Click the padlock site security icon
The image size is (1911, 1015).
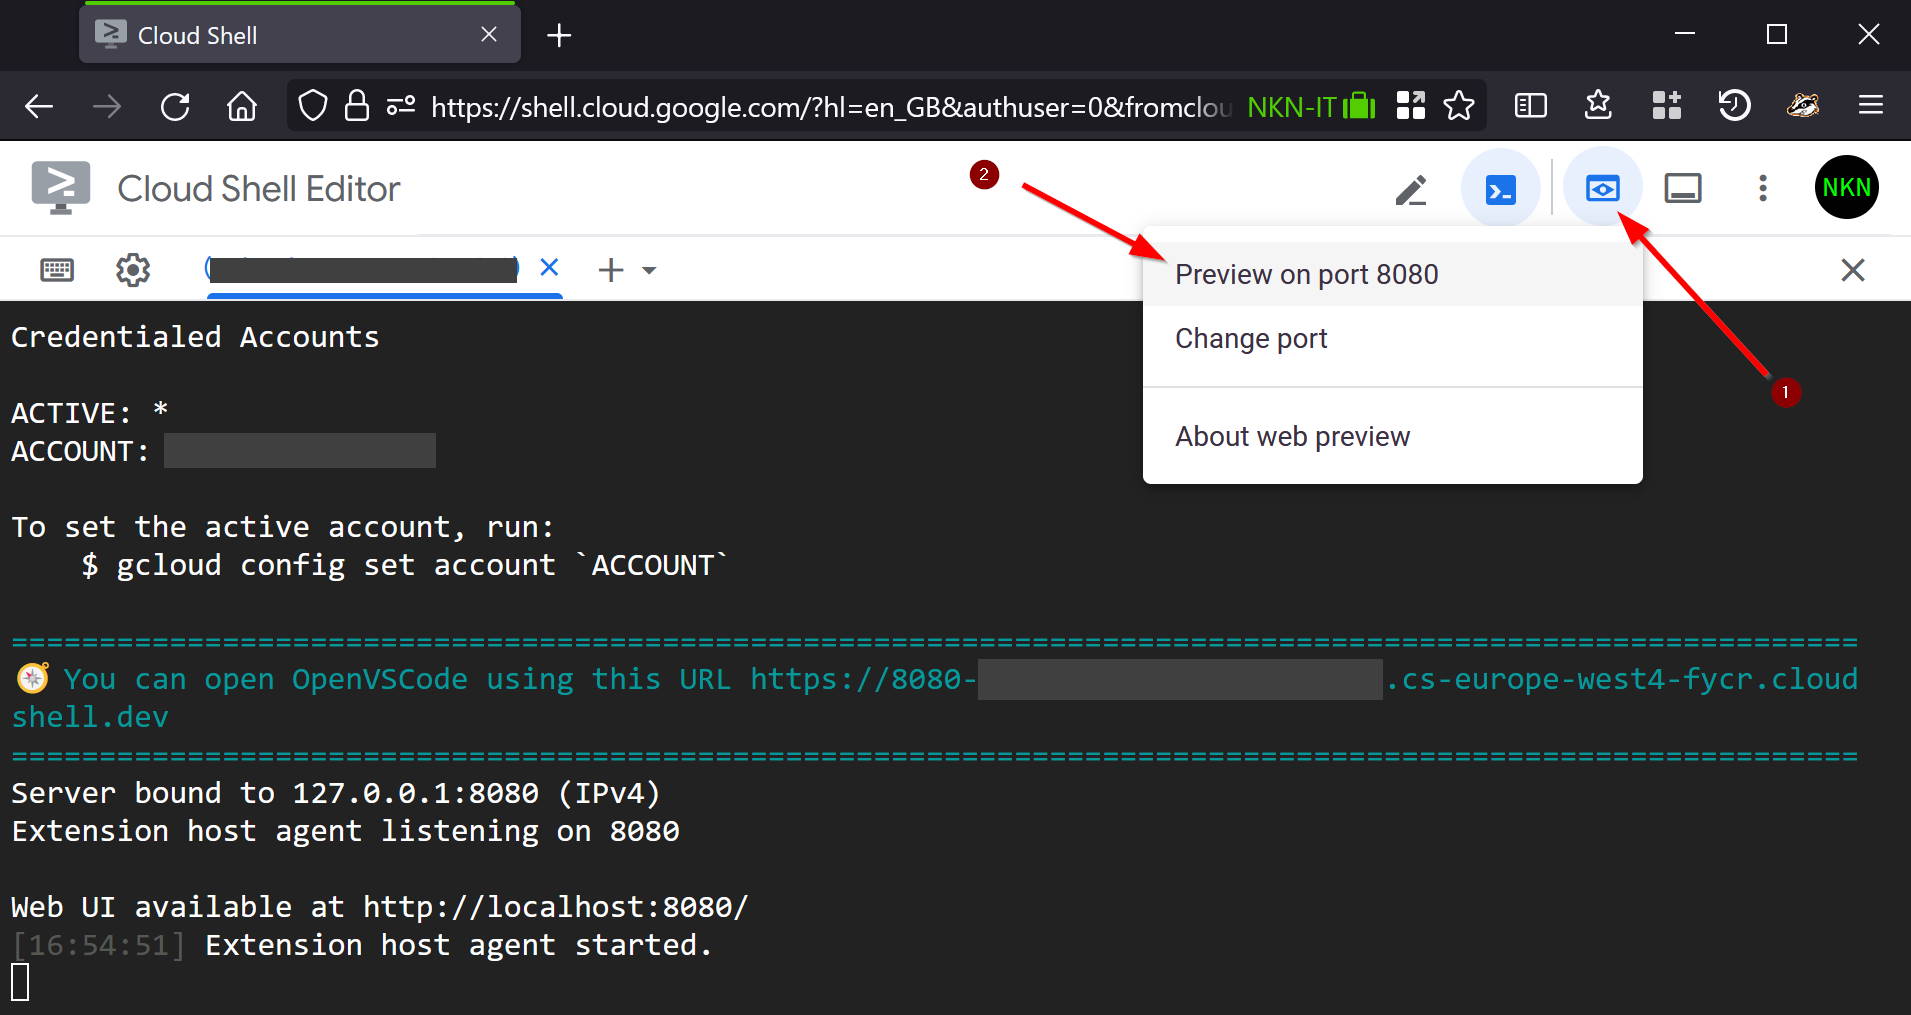coord(357,105)
